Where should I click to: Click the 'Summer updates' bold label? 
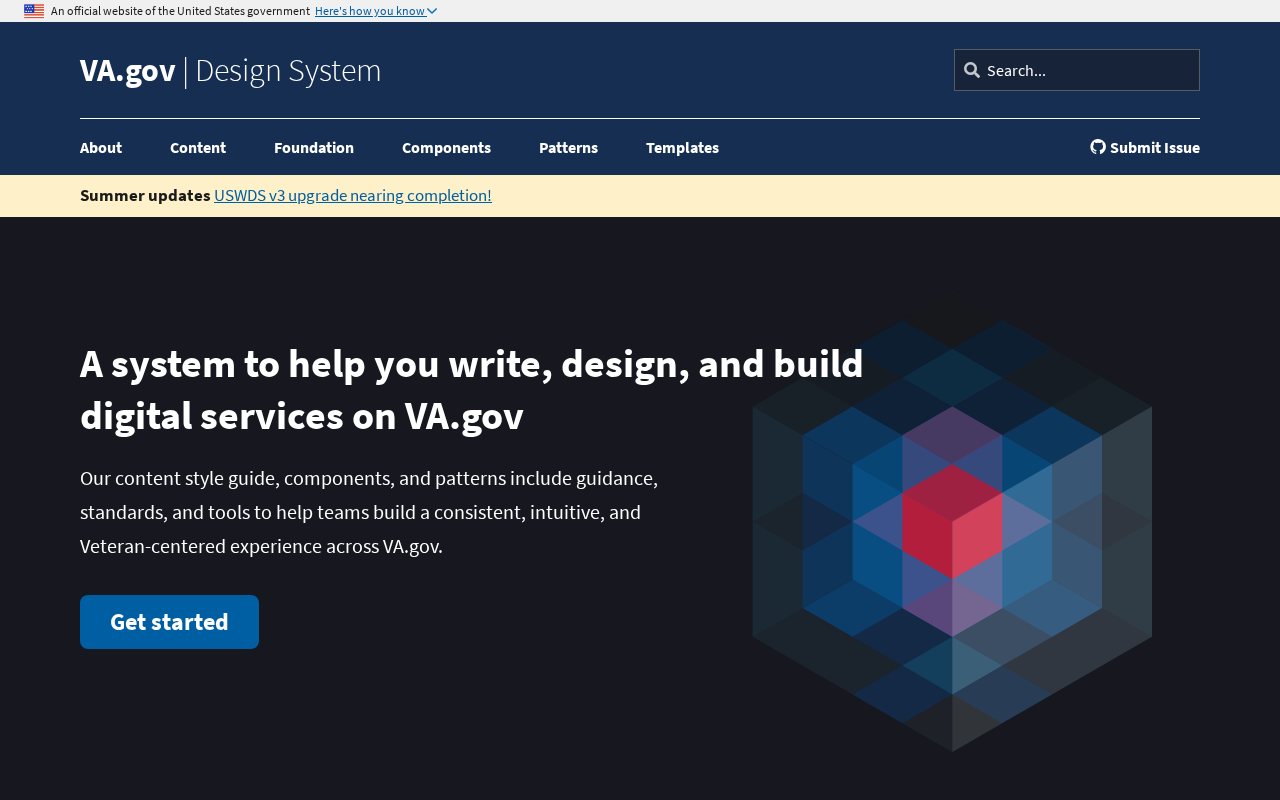coord(145,195)
